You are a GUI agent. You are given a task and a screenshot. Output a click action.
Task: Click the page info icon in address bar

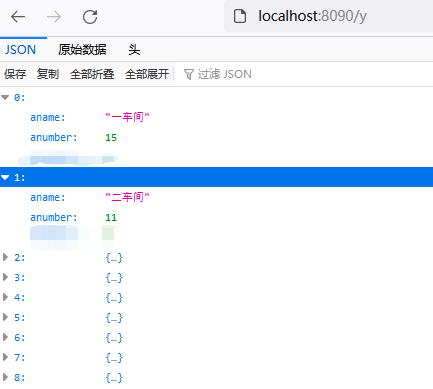[240, 16]
